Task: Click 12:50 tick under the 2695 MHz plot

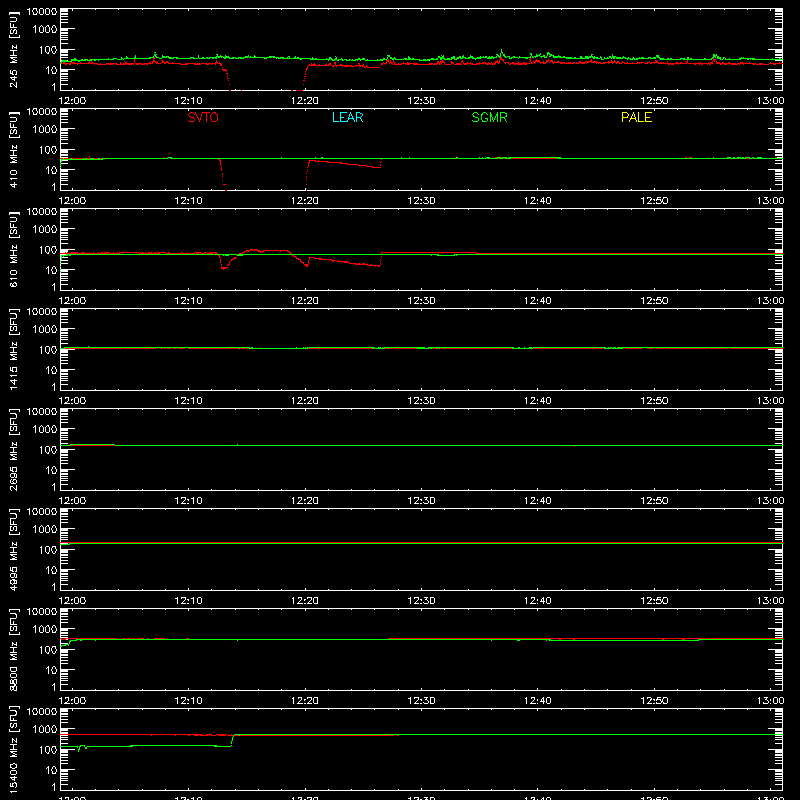Action: pos(654,501)
